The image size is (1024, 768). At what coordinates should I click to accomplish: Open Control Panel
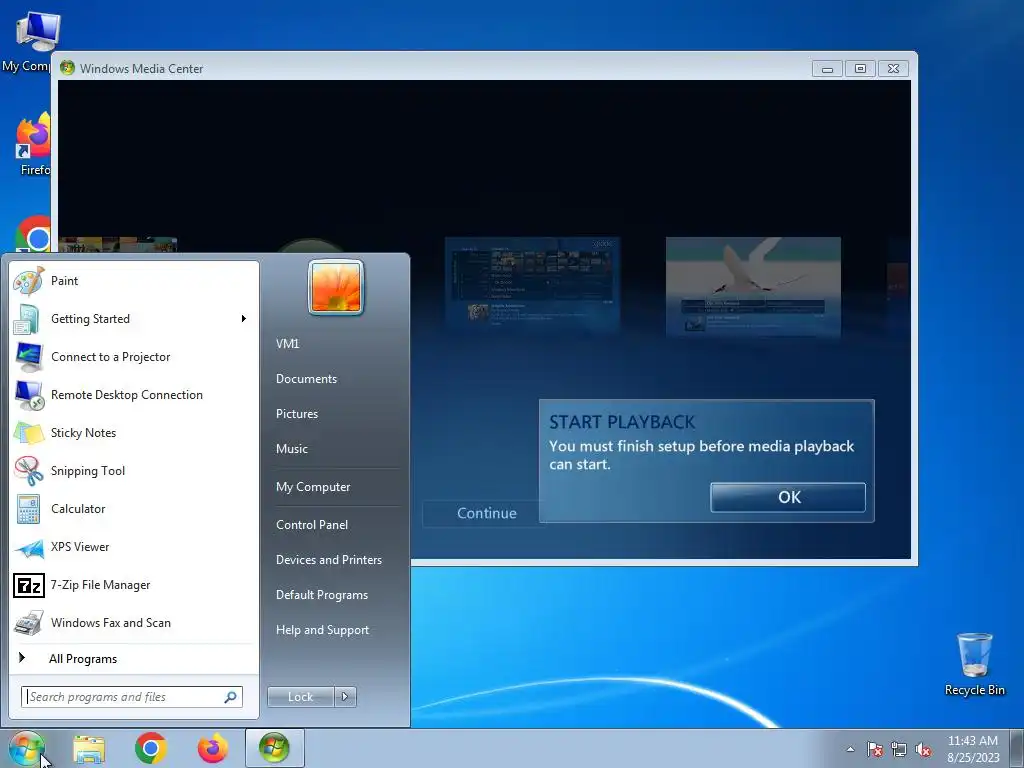tap(336, 524)
